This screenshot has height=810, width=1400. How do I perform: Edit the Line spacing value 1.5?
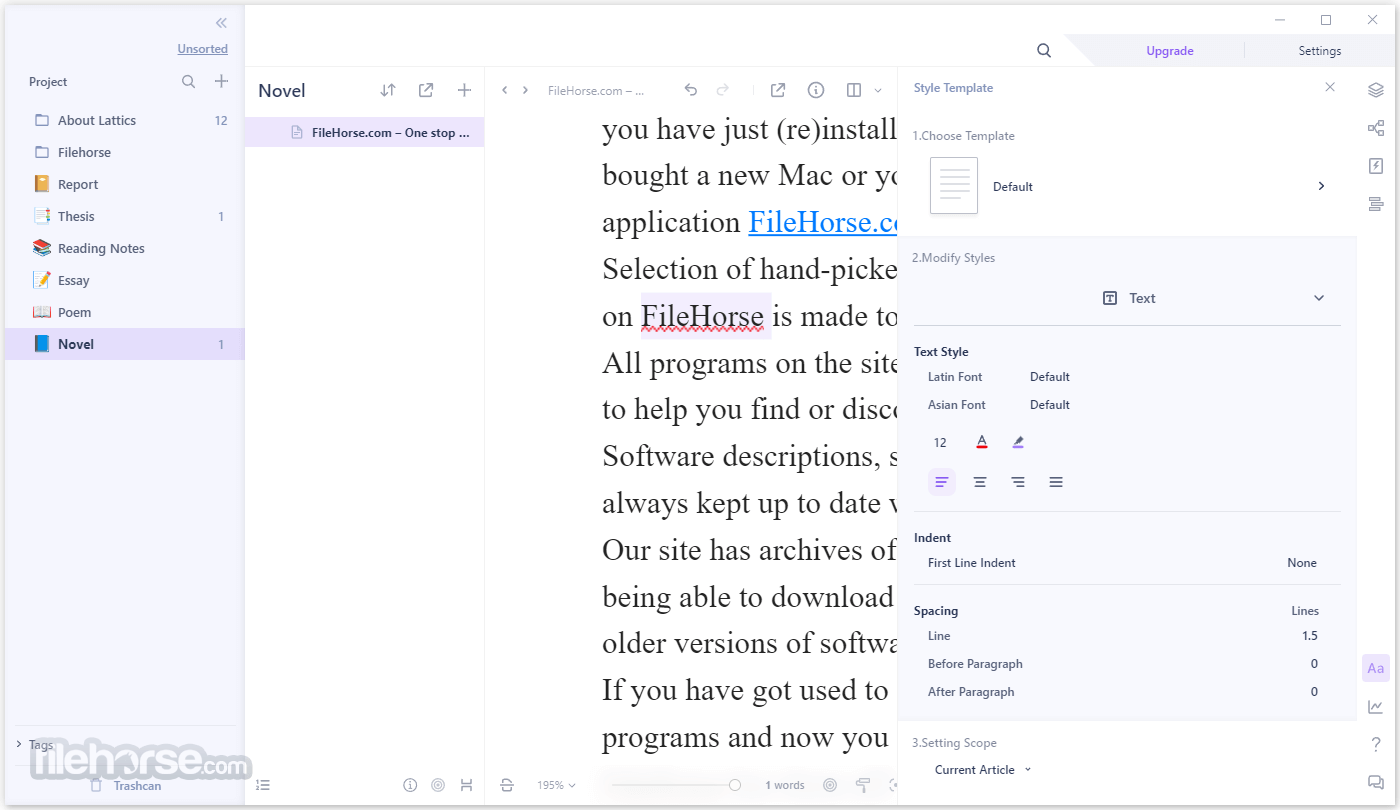tap(1310, 636)
